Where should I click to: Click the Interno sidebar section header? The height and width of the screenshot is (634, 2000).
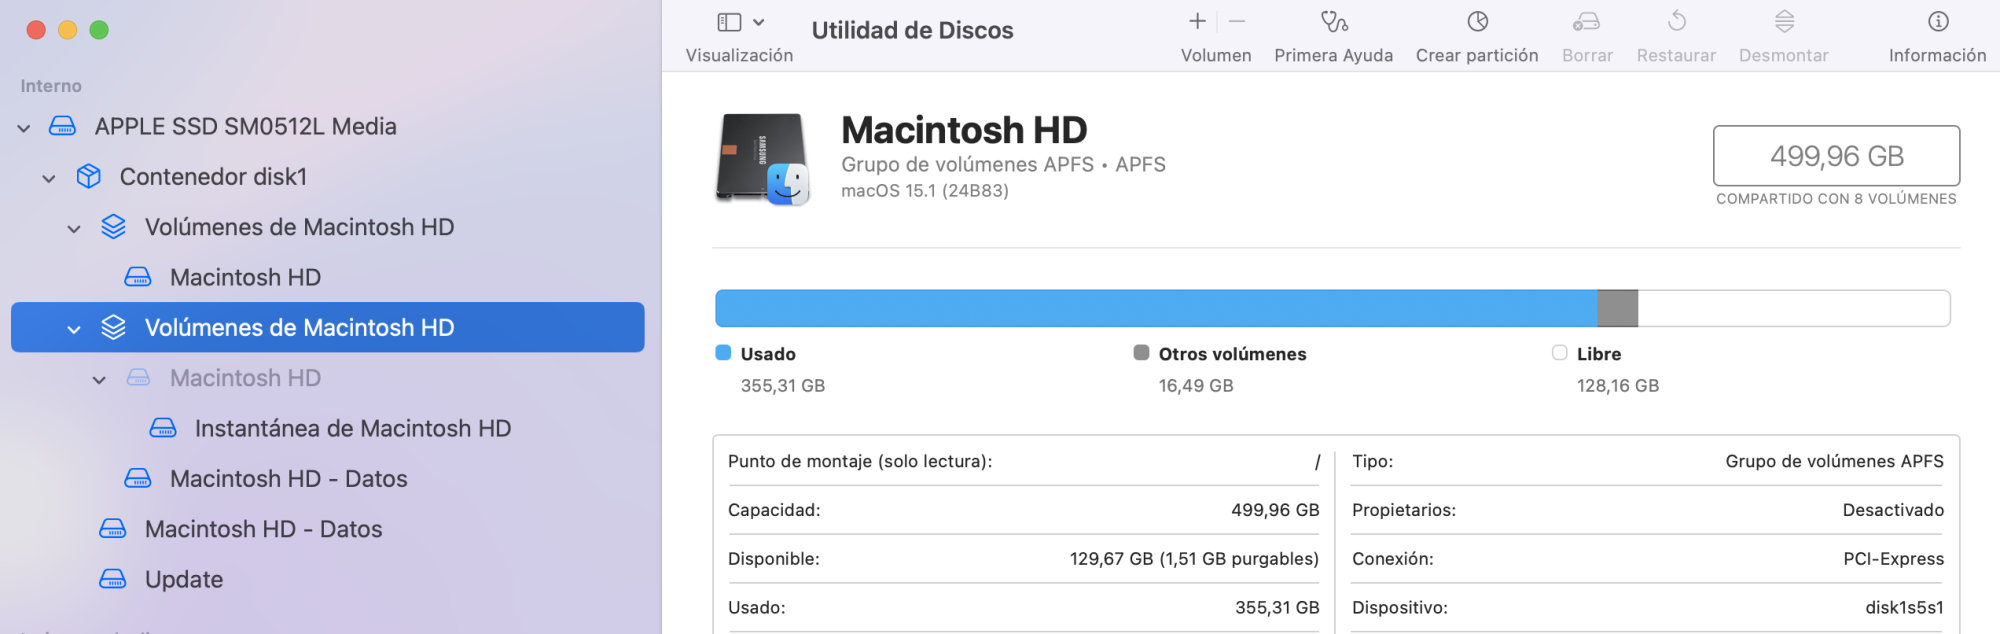tap(51, 86)
